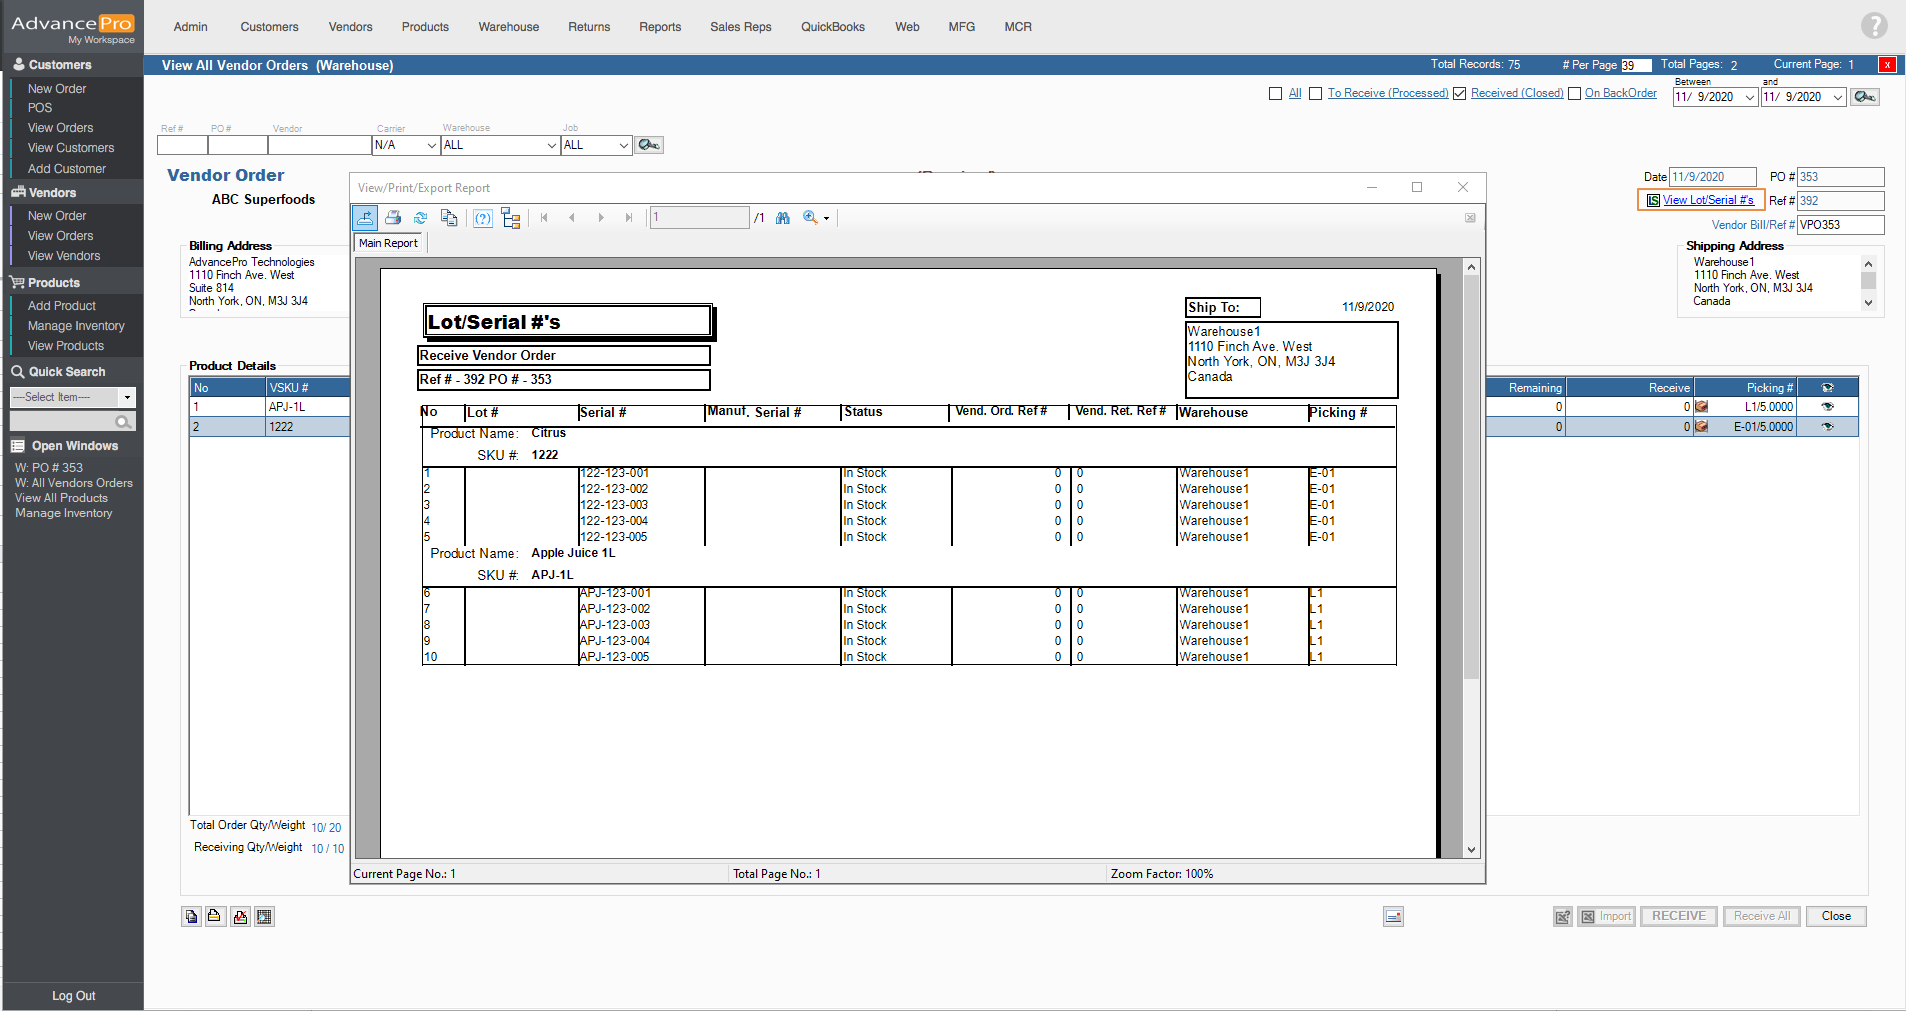
Task: Click the Vendor Bill/Ref # field
Action: (x=1840, y=225)
